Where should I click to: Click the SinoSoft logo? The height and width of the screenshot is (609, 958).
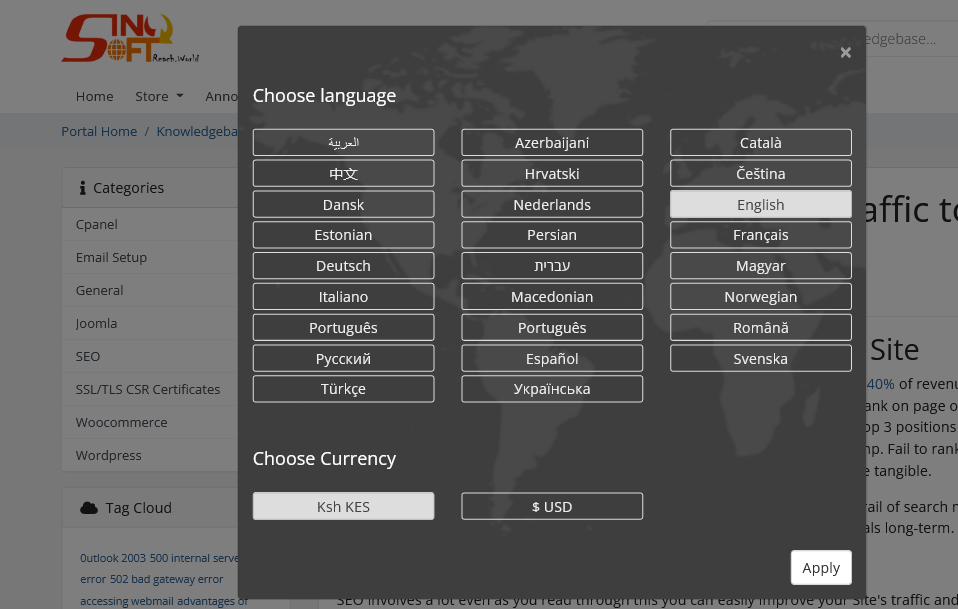[129, 37]
